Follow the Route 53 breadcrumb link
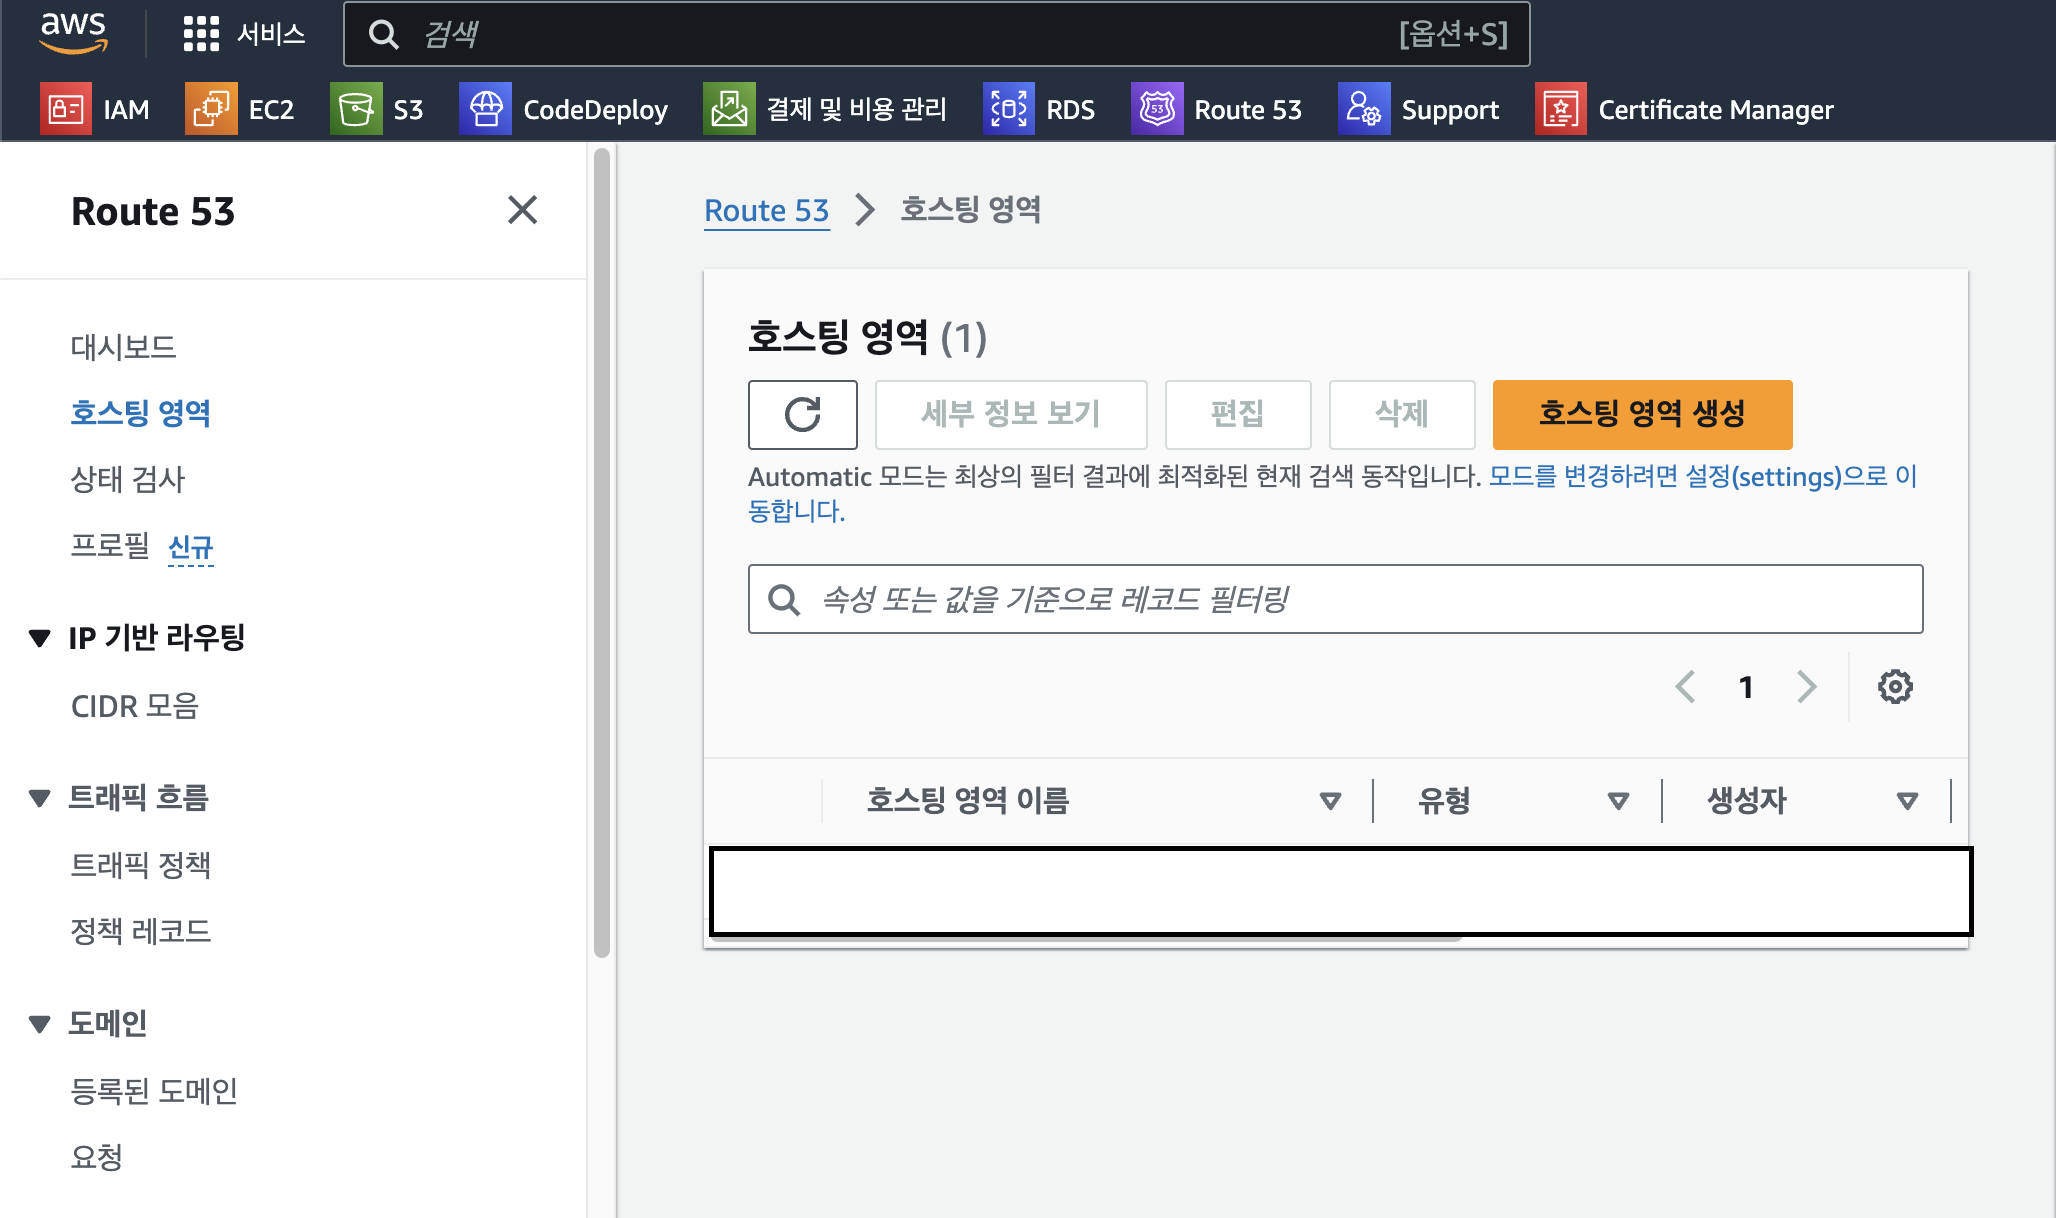This screenshot has width=2056, height=1218. coord(767,210)
